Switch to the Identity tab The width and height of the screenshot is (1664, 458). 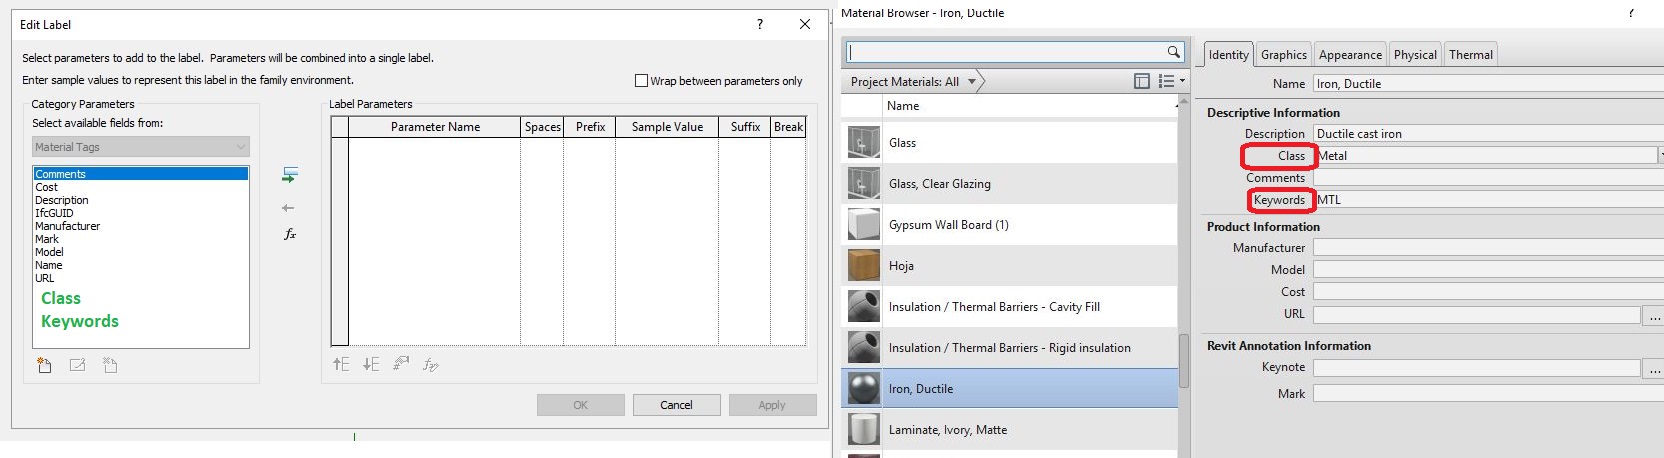[1228, 55]
